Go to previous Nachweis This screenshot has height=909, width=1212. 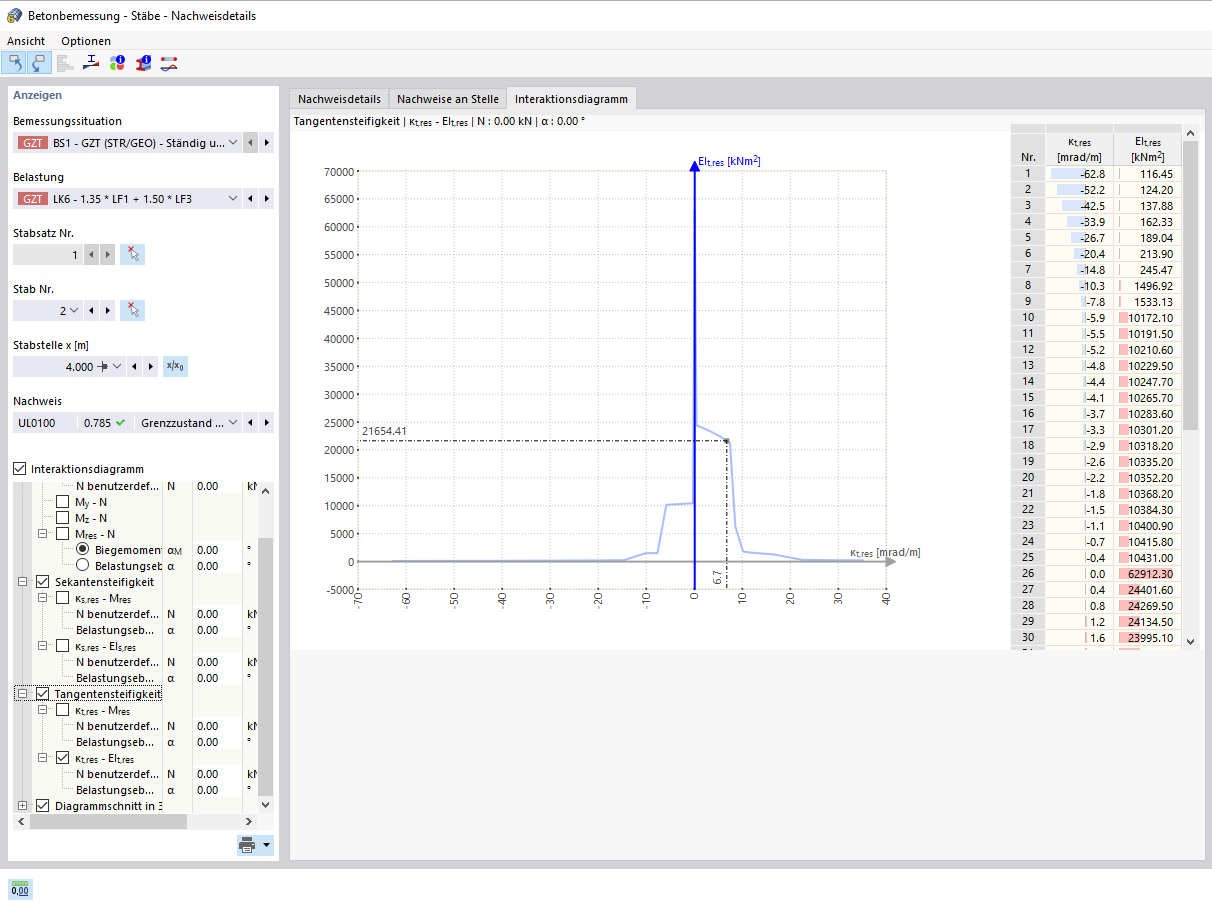pyautogui.click(x=251, y=423)
